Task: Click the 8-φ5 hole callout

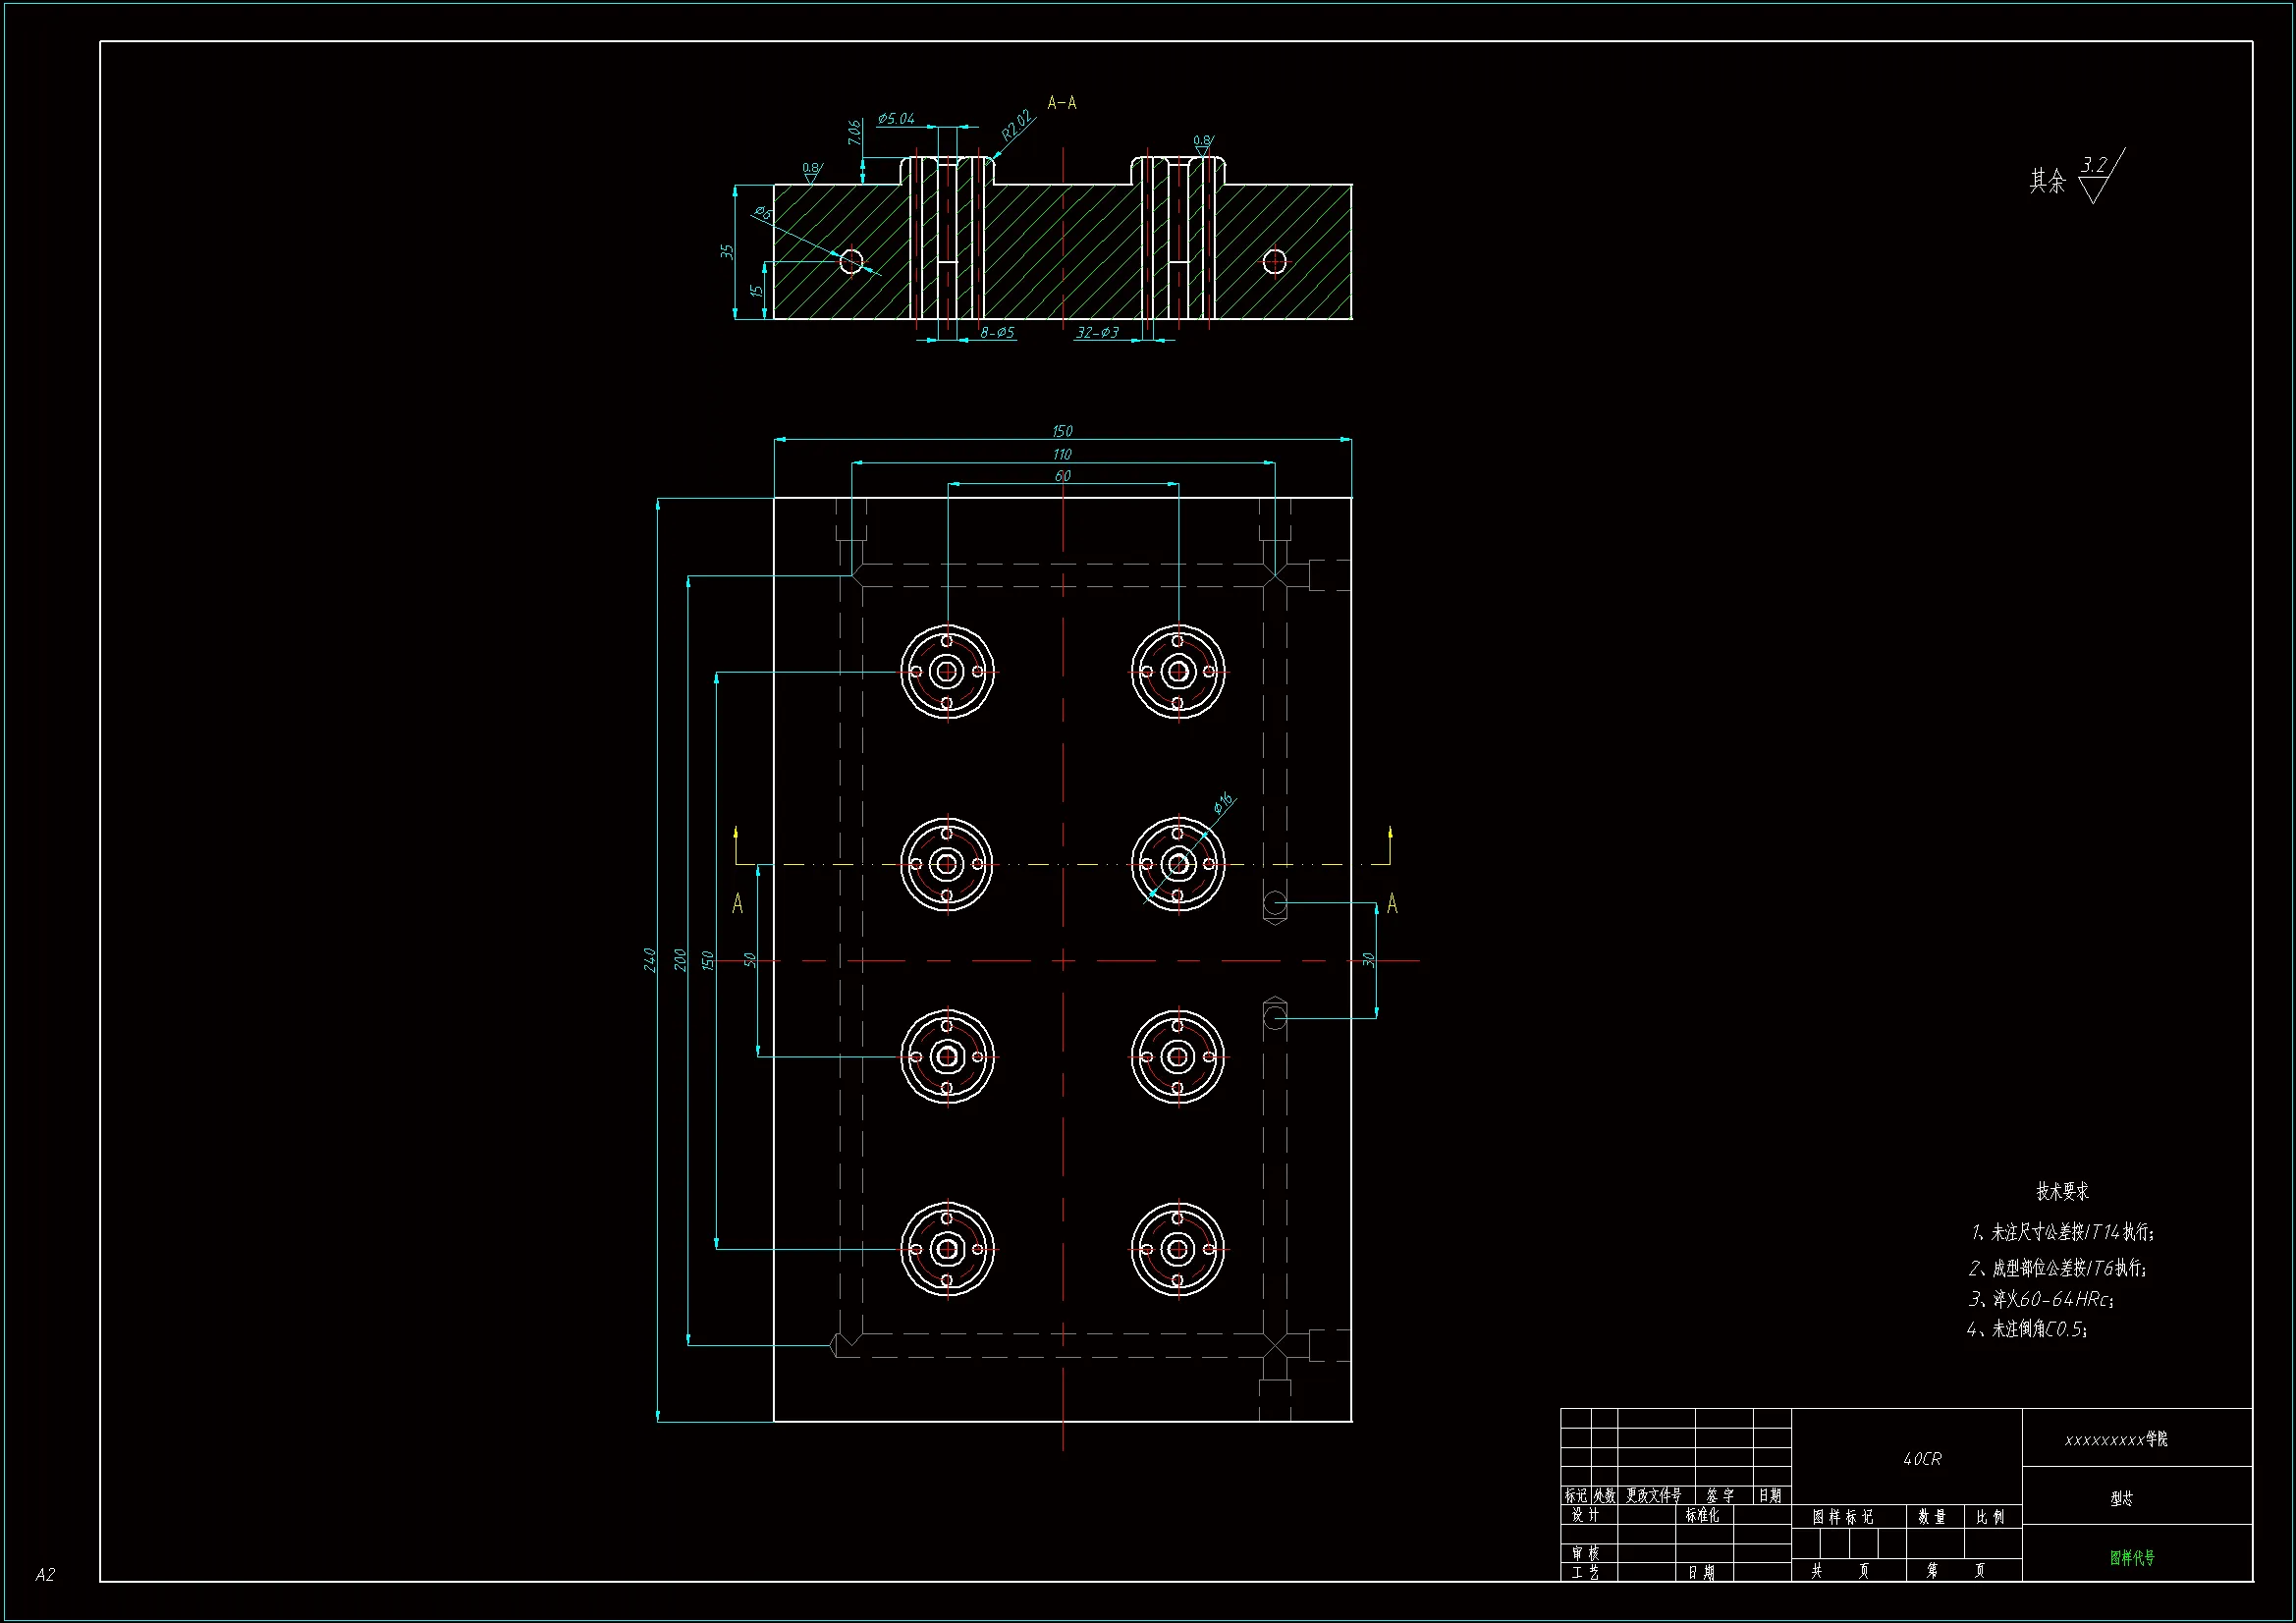Action: [x=997, y=332]
